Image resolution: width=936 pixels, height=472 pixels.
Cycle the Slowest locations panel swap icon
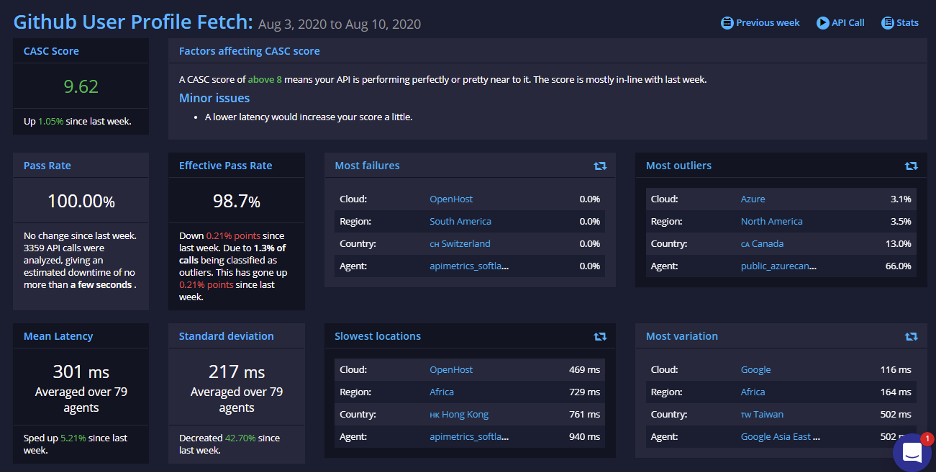[600, 337]
